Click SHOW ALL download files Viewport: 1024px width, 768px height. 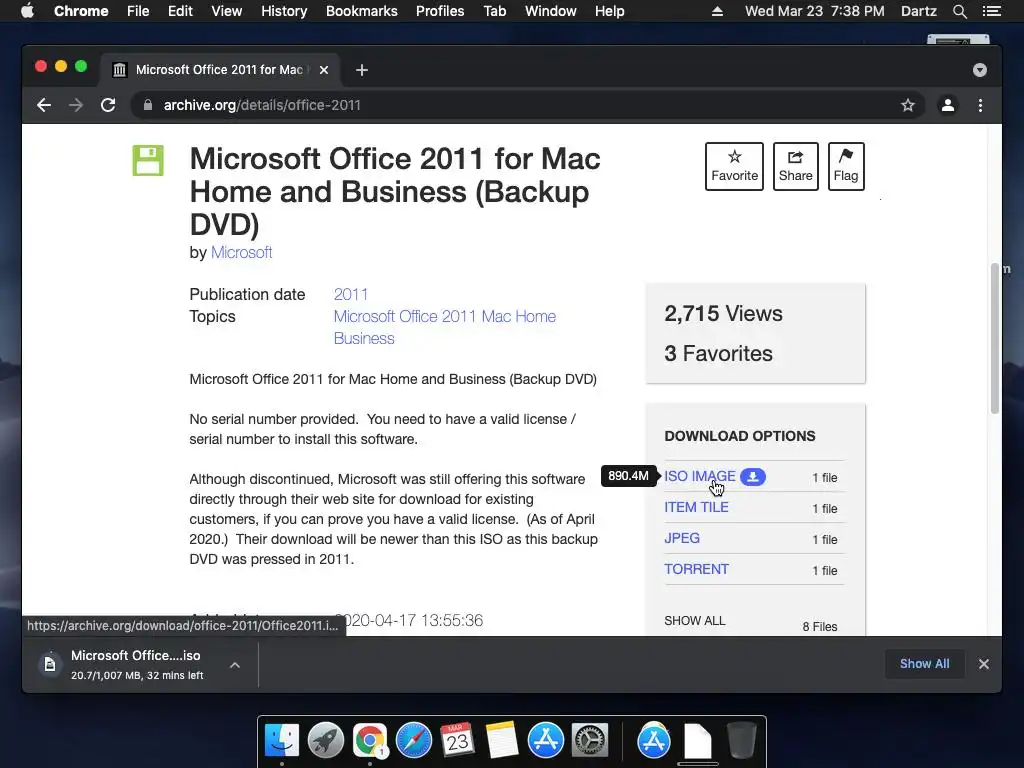695,621
